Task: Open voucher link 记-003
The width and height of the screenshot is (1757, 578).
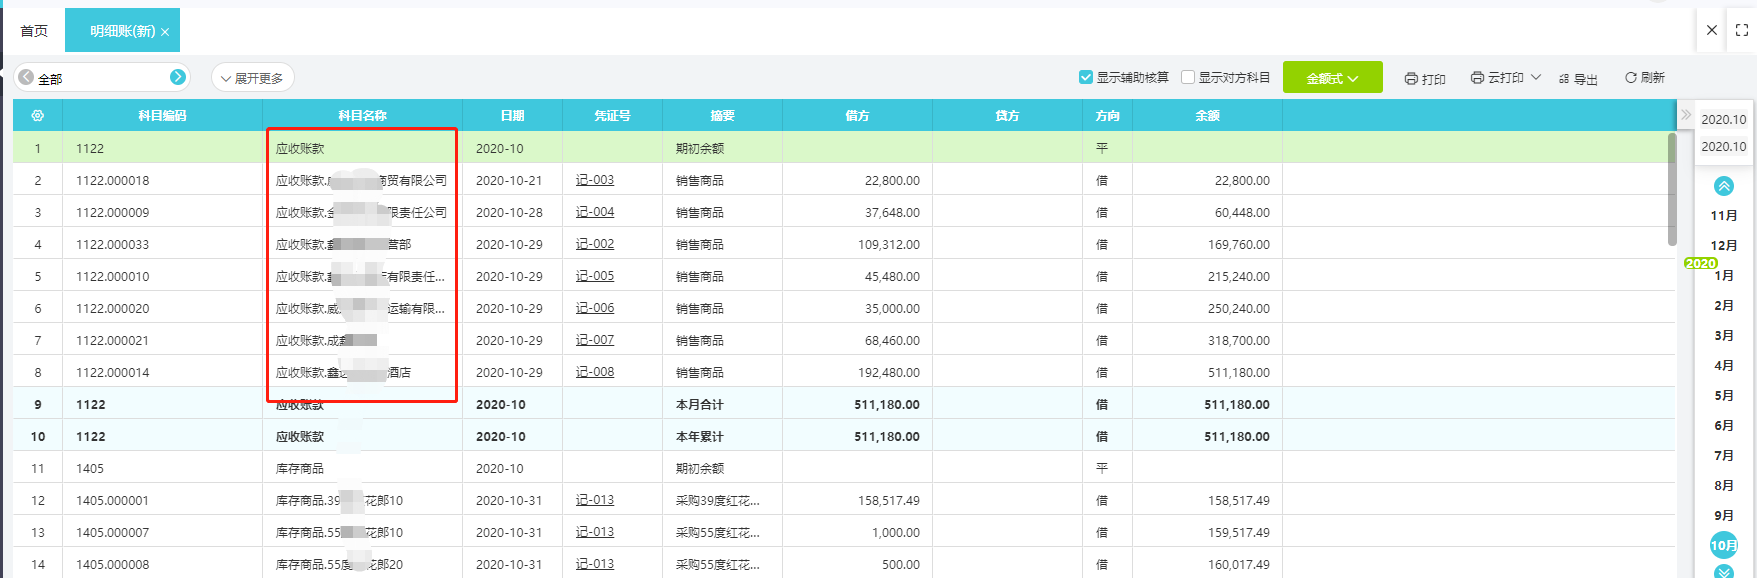Action: 595,180
